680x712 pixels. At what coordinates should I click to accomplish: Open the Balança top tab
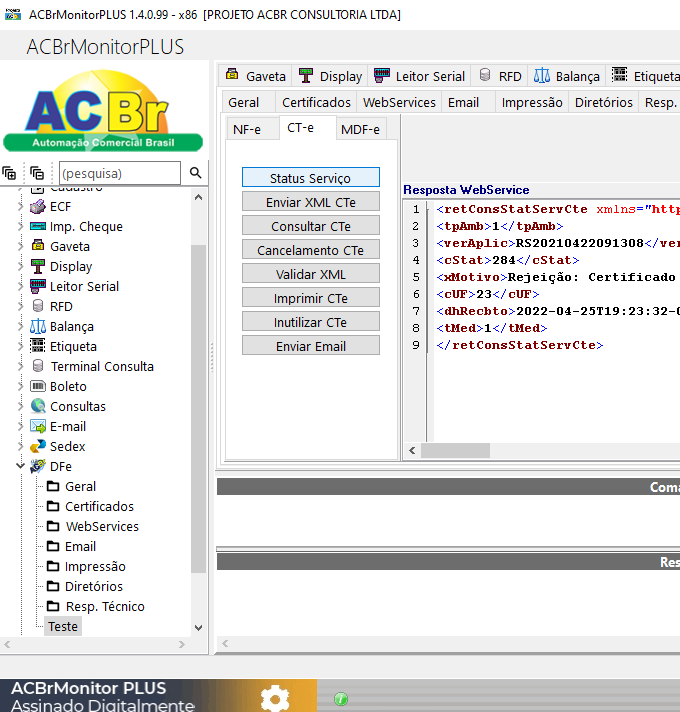point(567,76)
